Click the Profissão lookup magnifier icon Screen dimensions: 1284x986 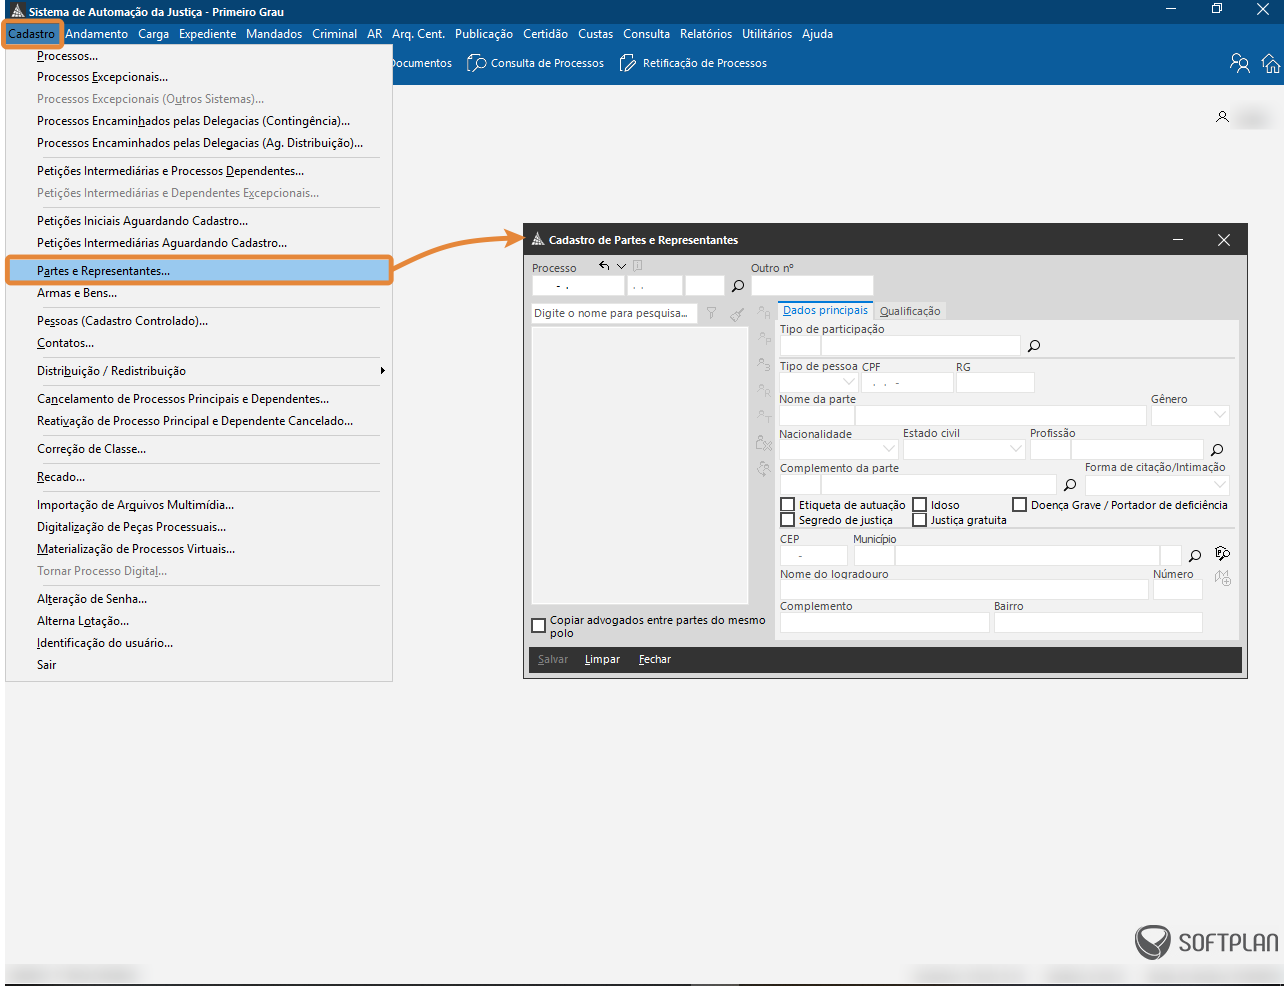pyautogui.click(x=1217, y=450)
